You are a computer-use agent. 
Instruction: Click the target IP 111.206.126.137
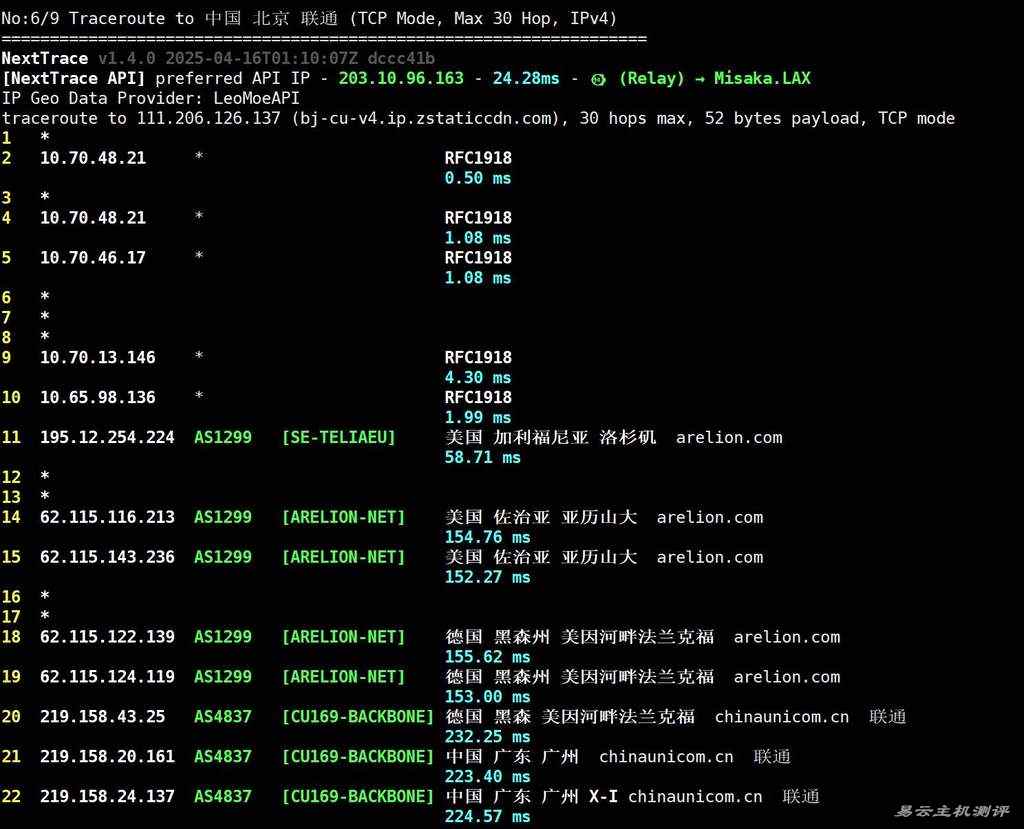(x=208, y=118)
